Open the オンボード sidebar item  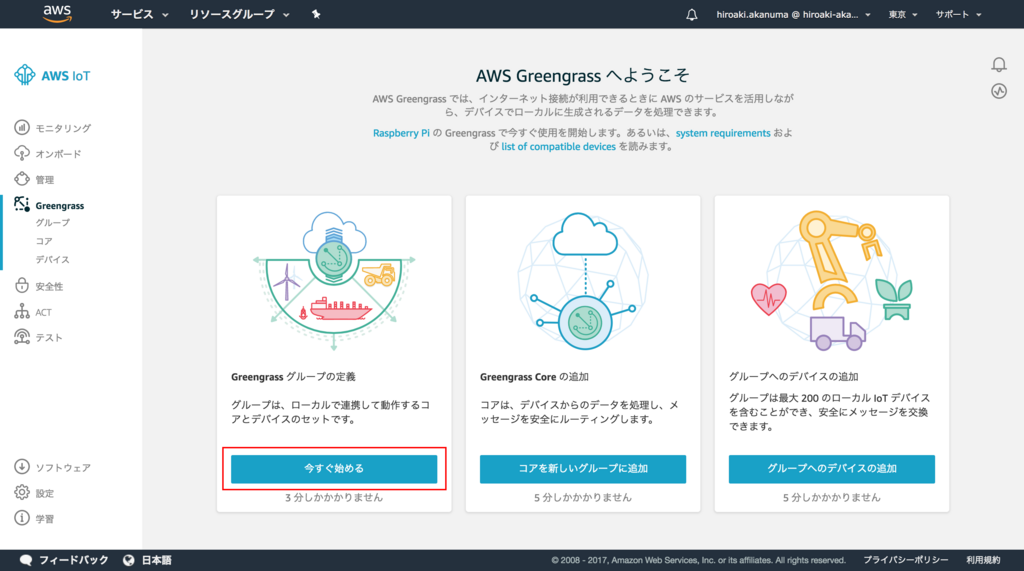[58, 154]
